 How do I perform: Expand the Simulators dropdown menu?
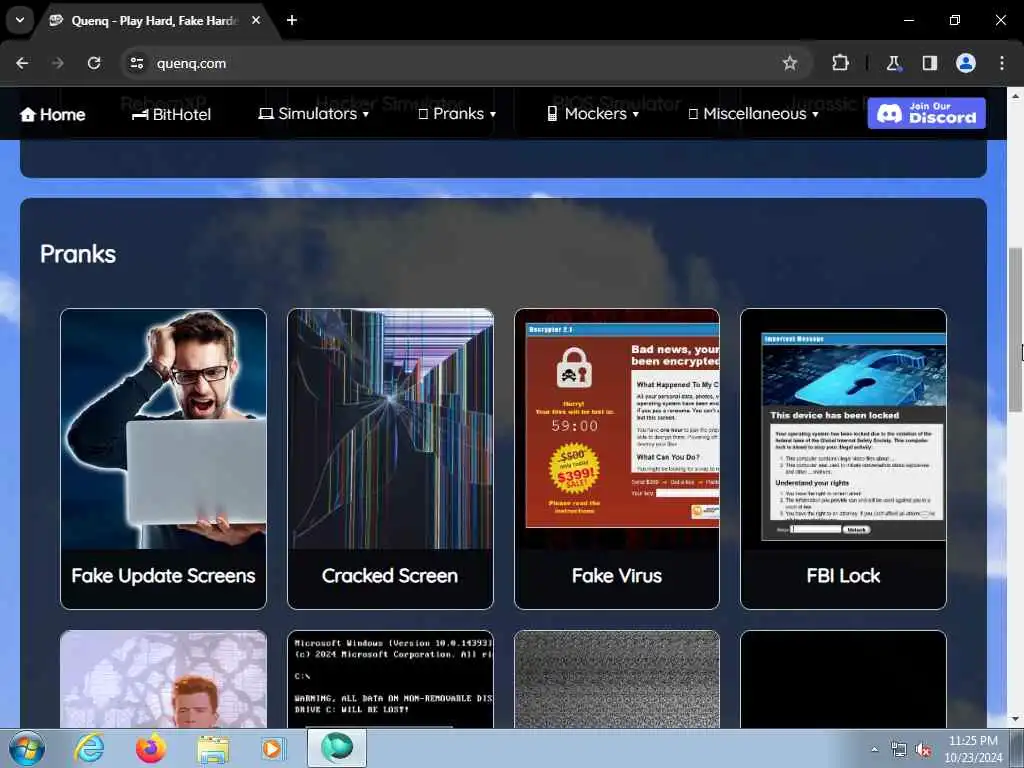click(x=314, y=114)
